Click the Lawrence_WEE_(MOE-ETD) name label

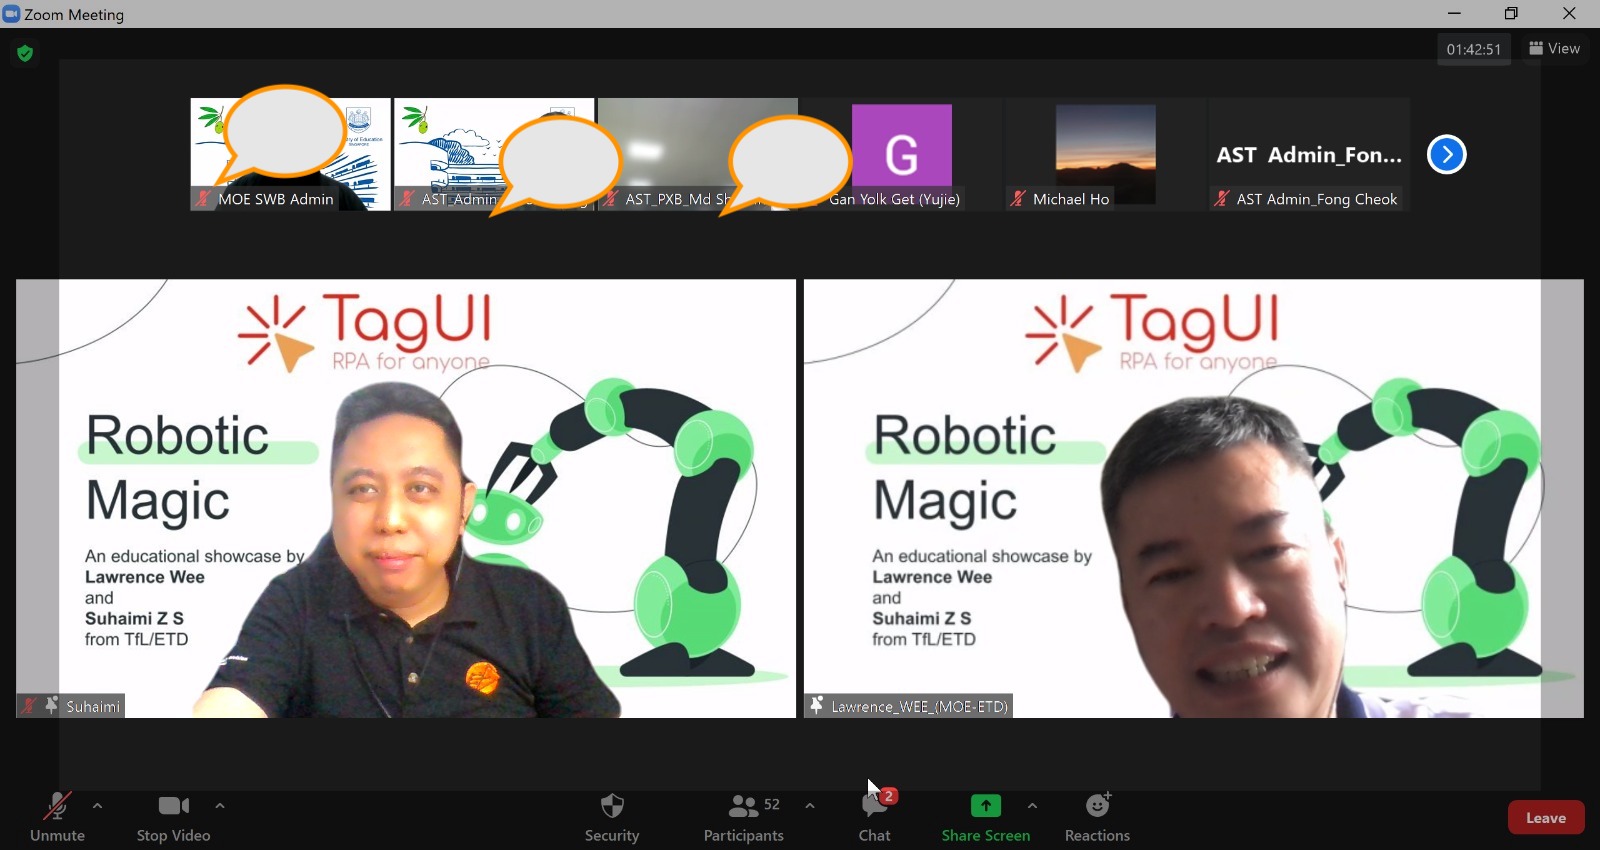(919, 706)
